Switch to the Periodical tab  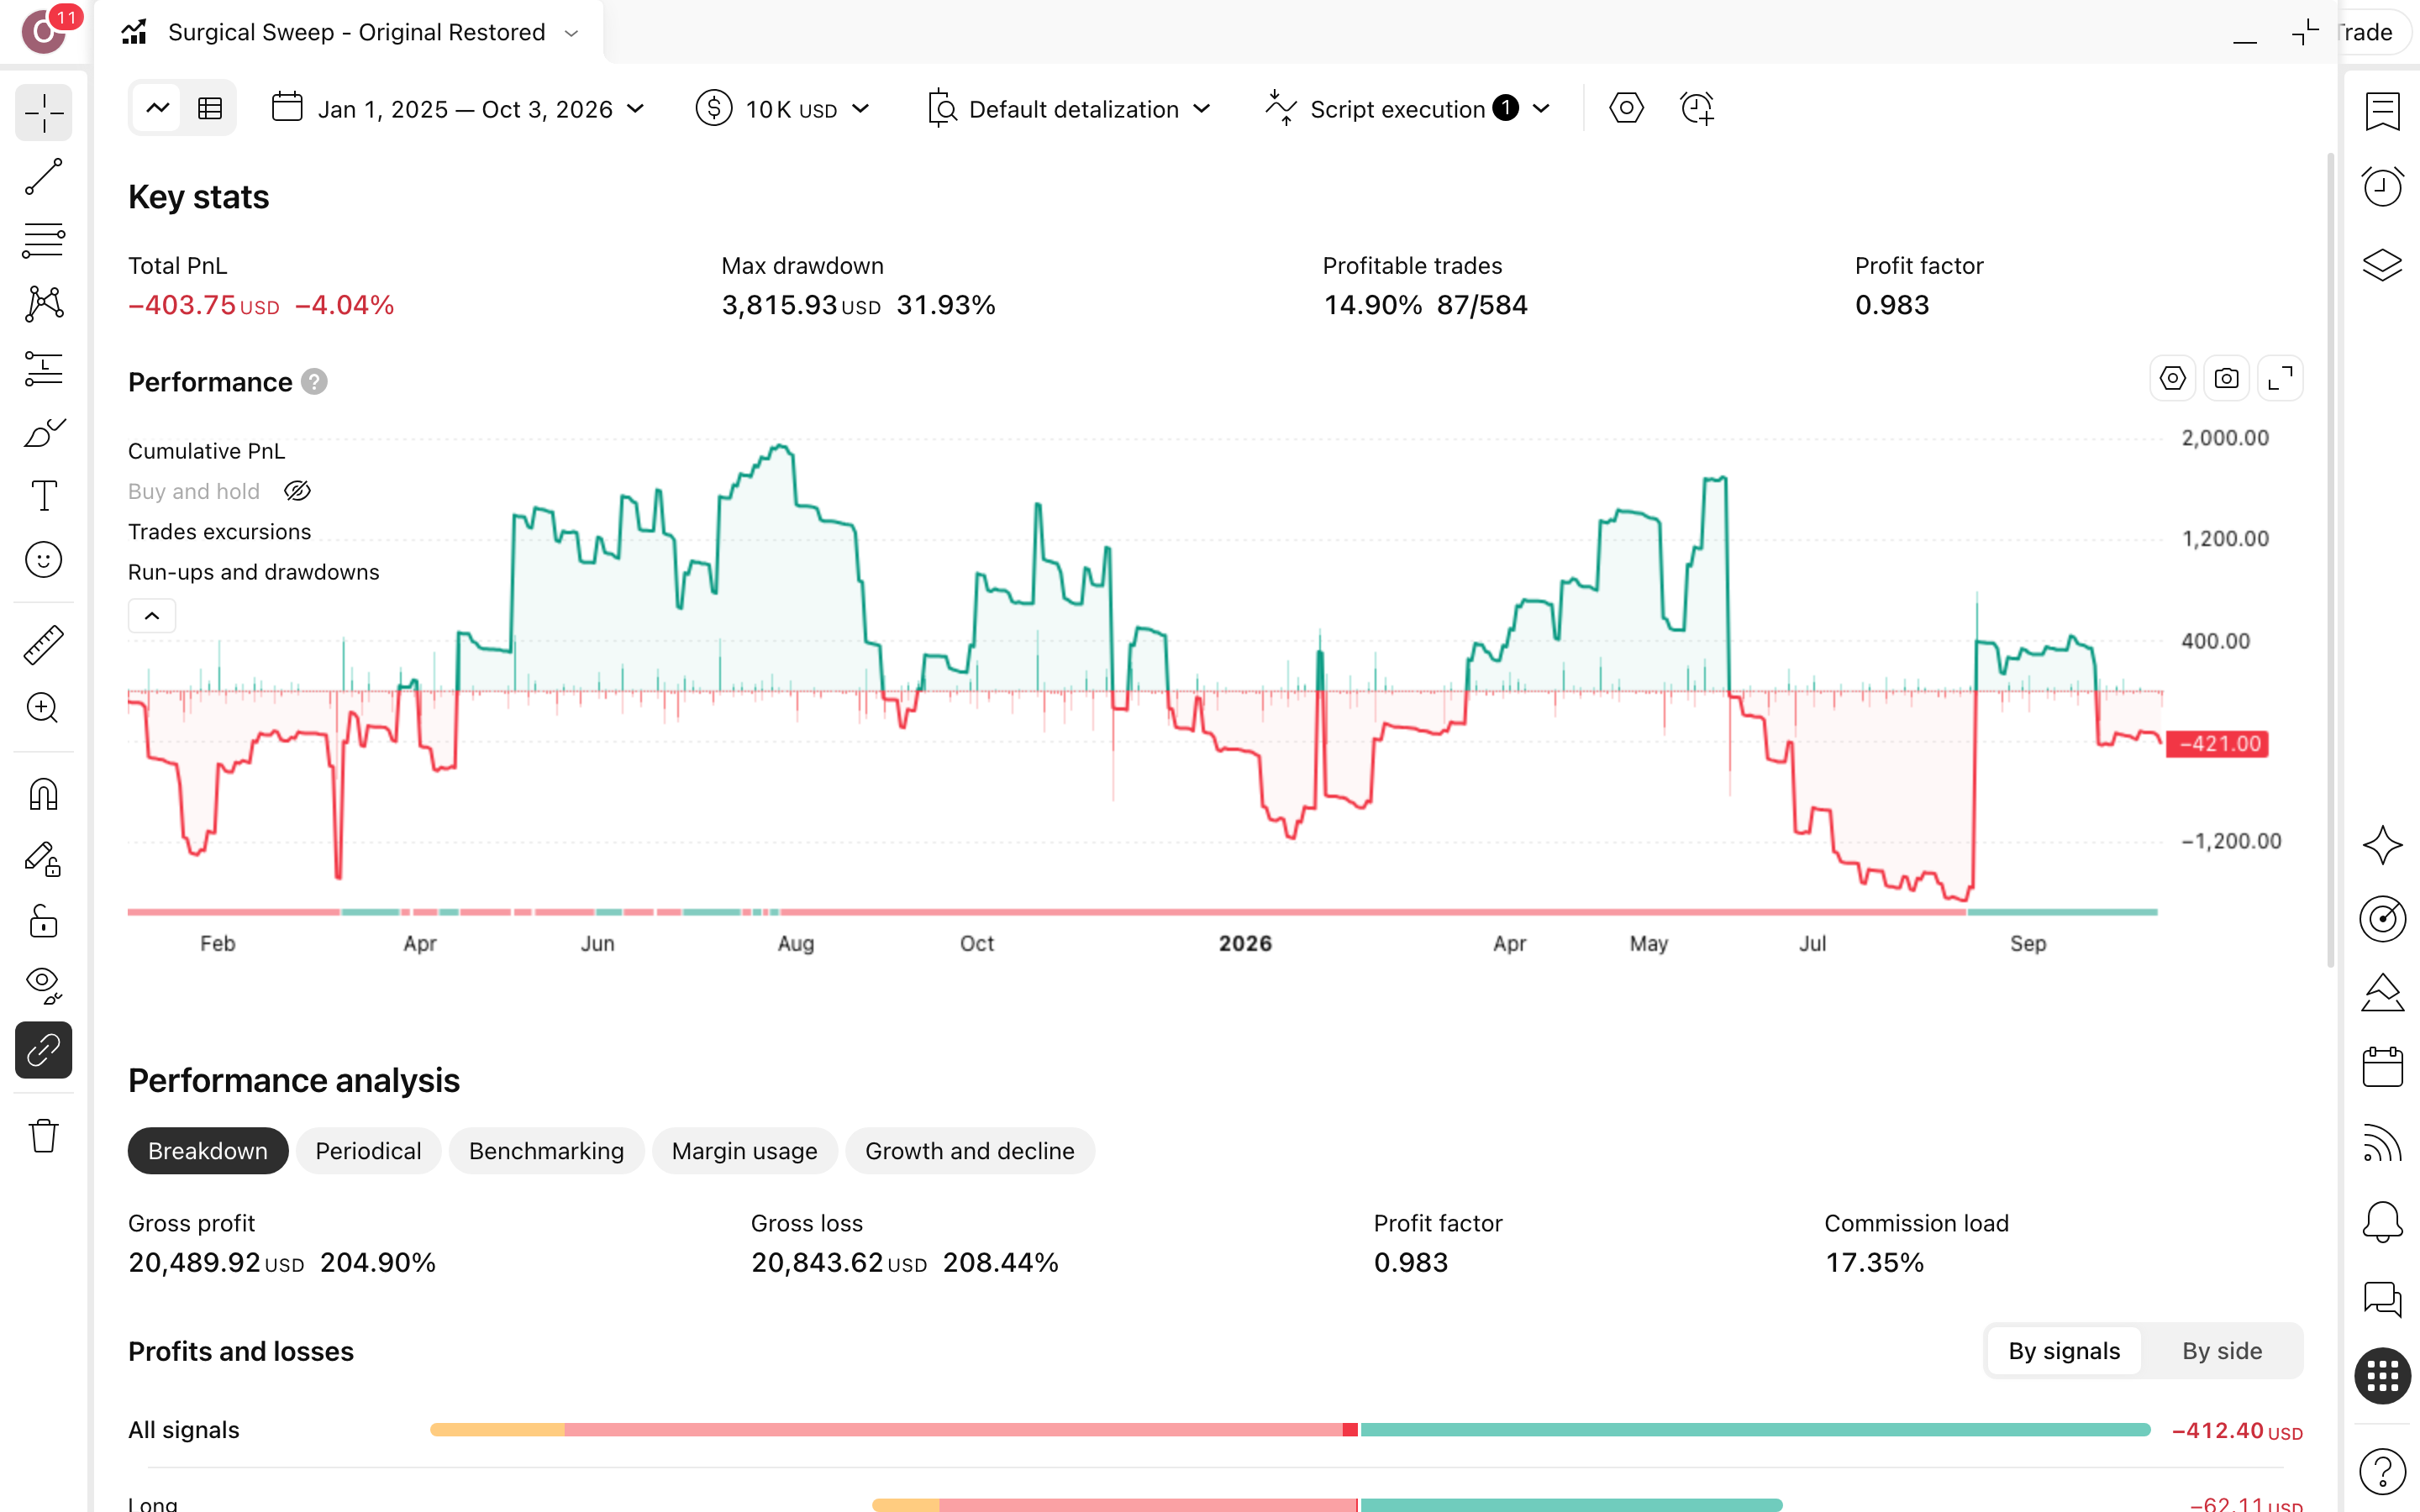368,1151
